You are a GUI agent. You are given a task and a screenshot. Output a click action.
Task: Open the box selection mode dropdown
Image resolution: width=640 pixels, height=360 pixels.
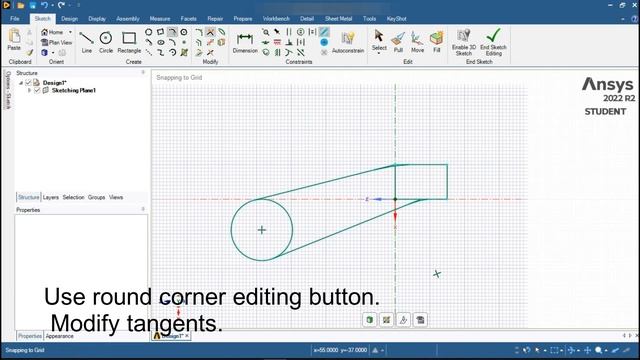[x=562, y=351]
